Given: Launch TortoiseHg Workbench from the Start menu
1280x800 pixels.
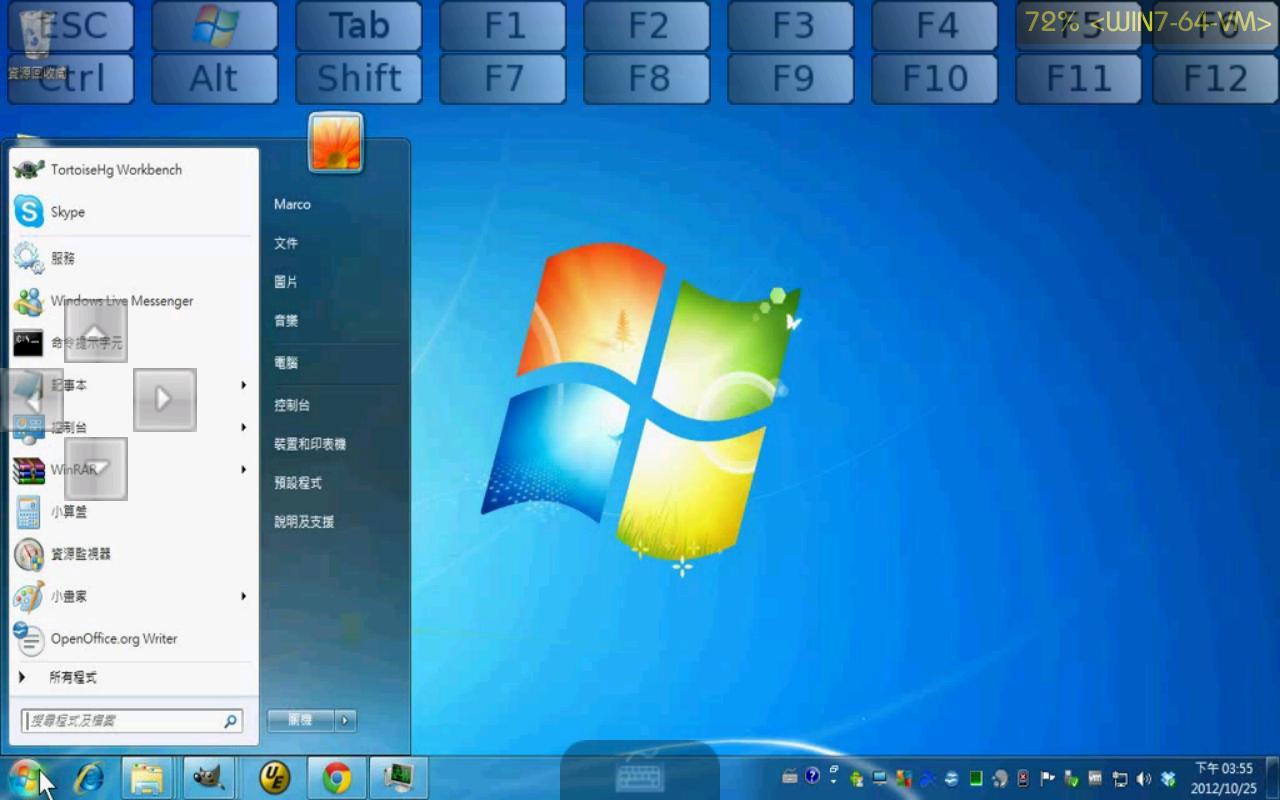Looking at the screenshot, I should (115, 169).
